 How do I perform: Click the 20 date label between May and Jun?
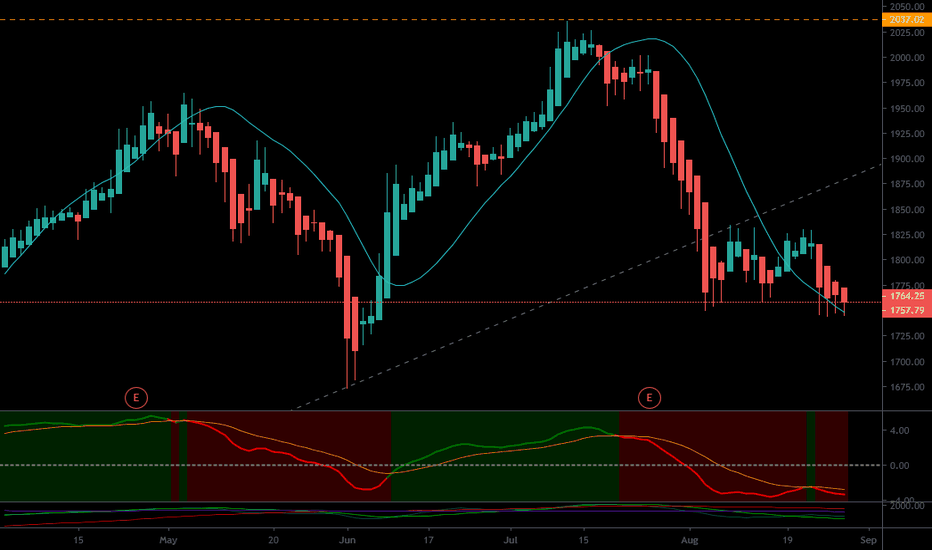pyautogui.click(x=273, y=540)
